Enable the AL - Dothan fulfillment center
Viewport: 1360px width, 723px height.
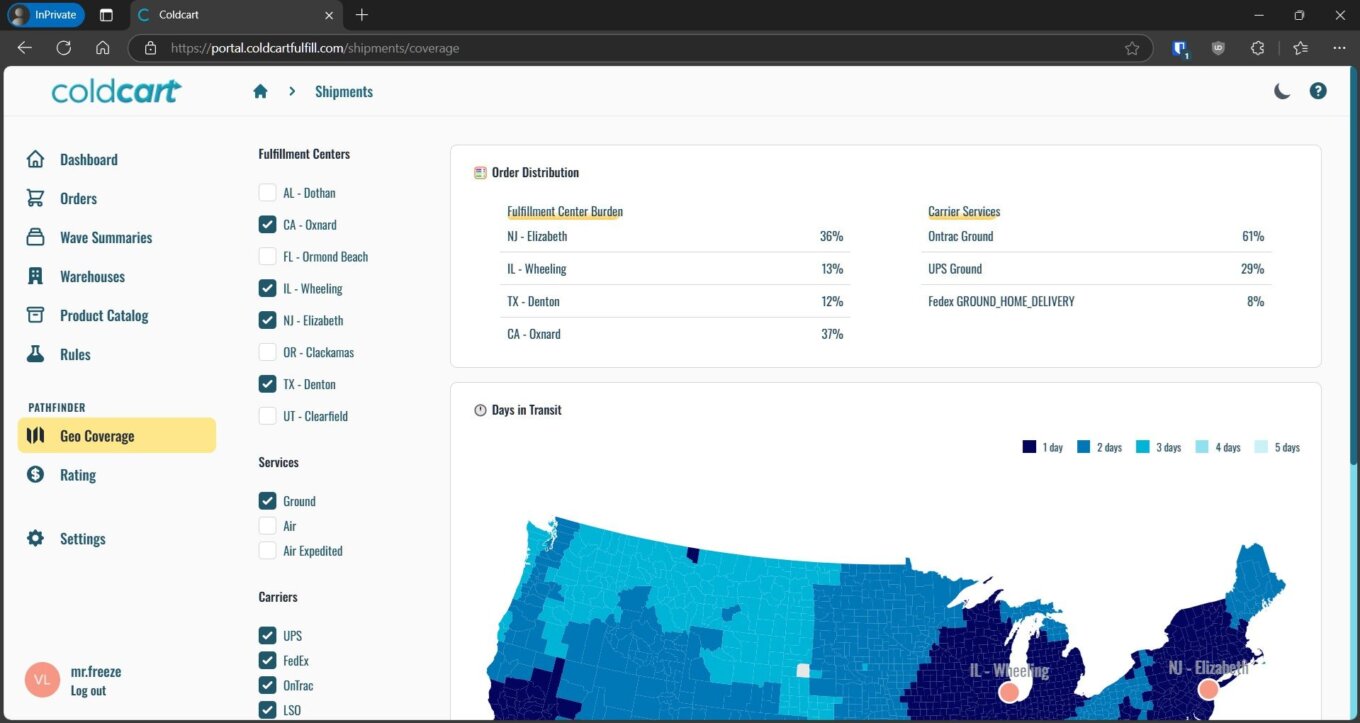click(267, 192)
